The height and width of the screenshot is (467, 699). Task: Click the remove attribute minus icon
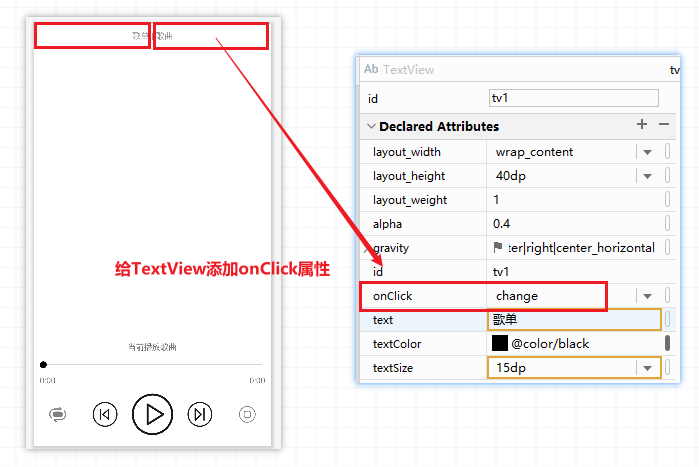(664, 124)
